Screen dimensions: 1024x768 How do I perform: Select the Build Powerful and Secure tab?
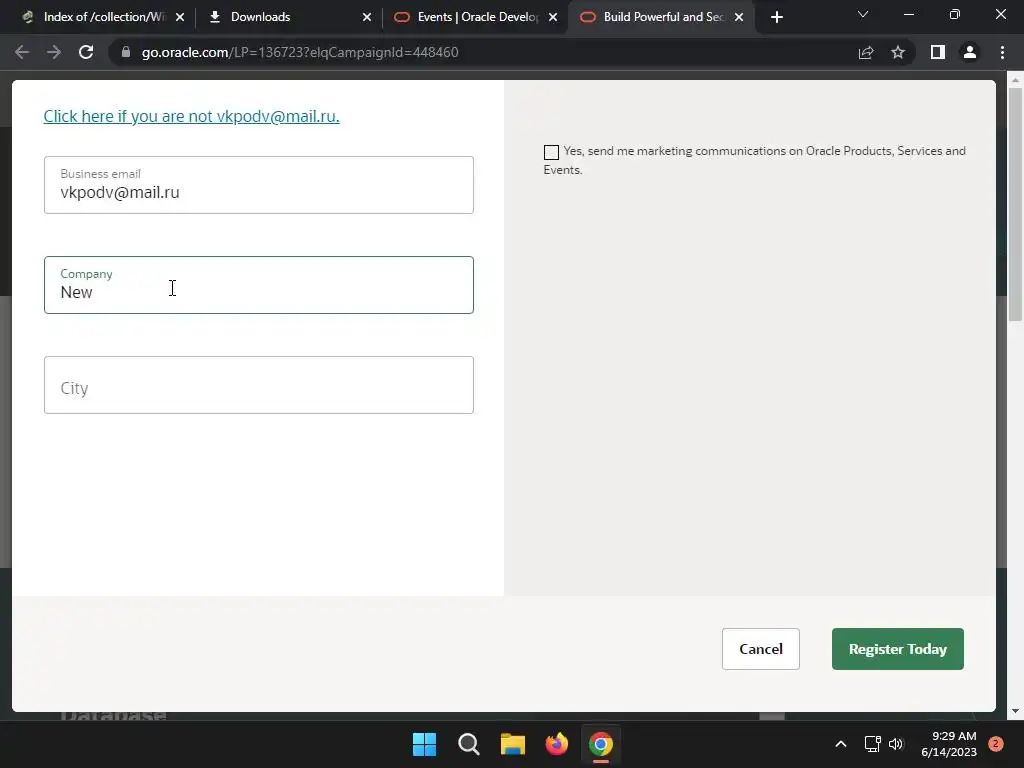point(660,17)
